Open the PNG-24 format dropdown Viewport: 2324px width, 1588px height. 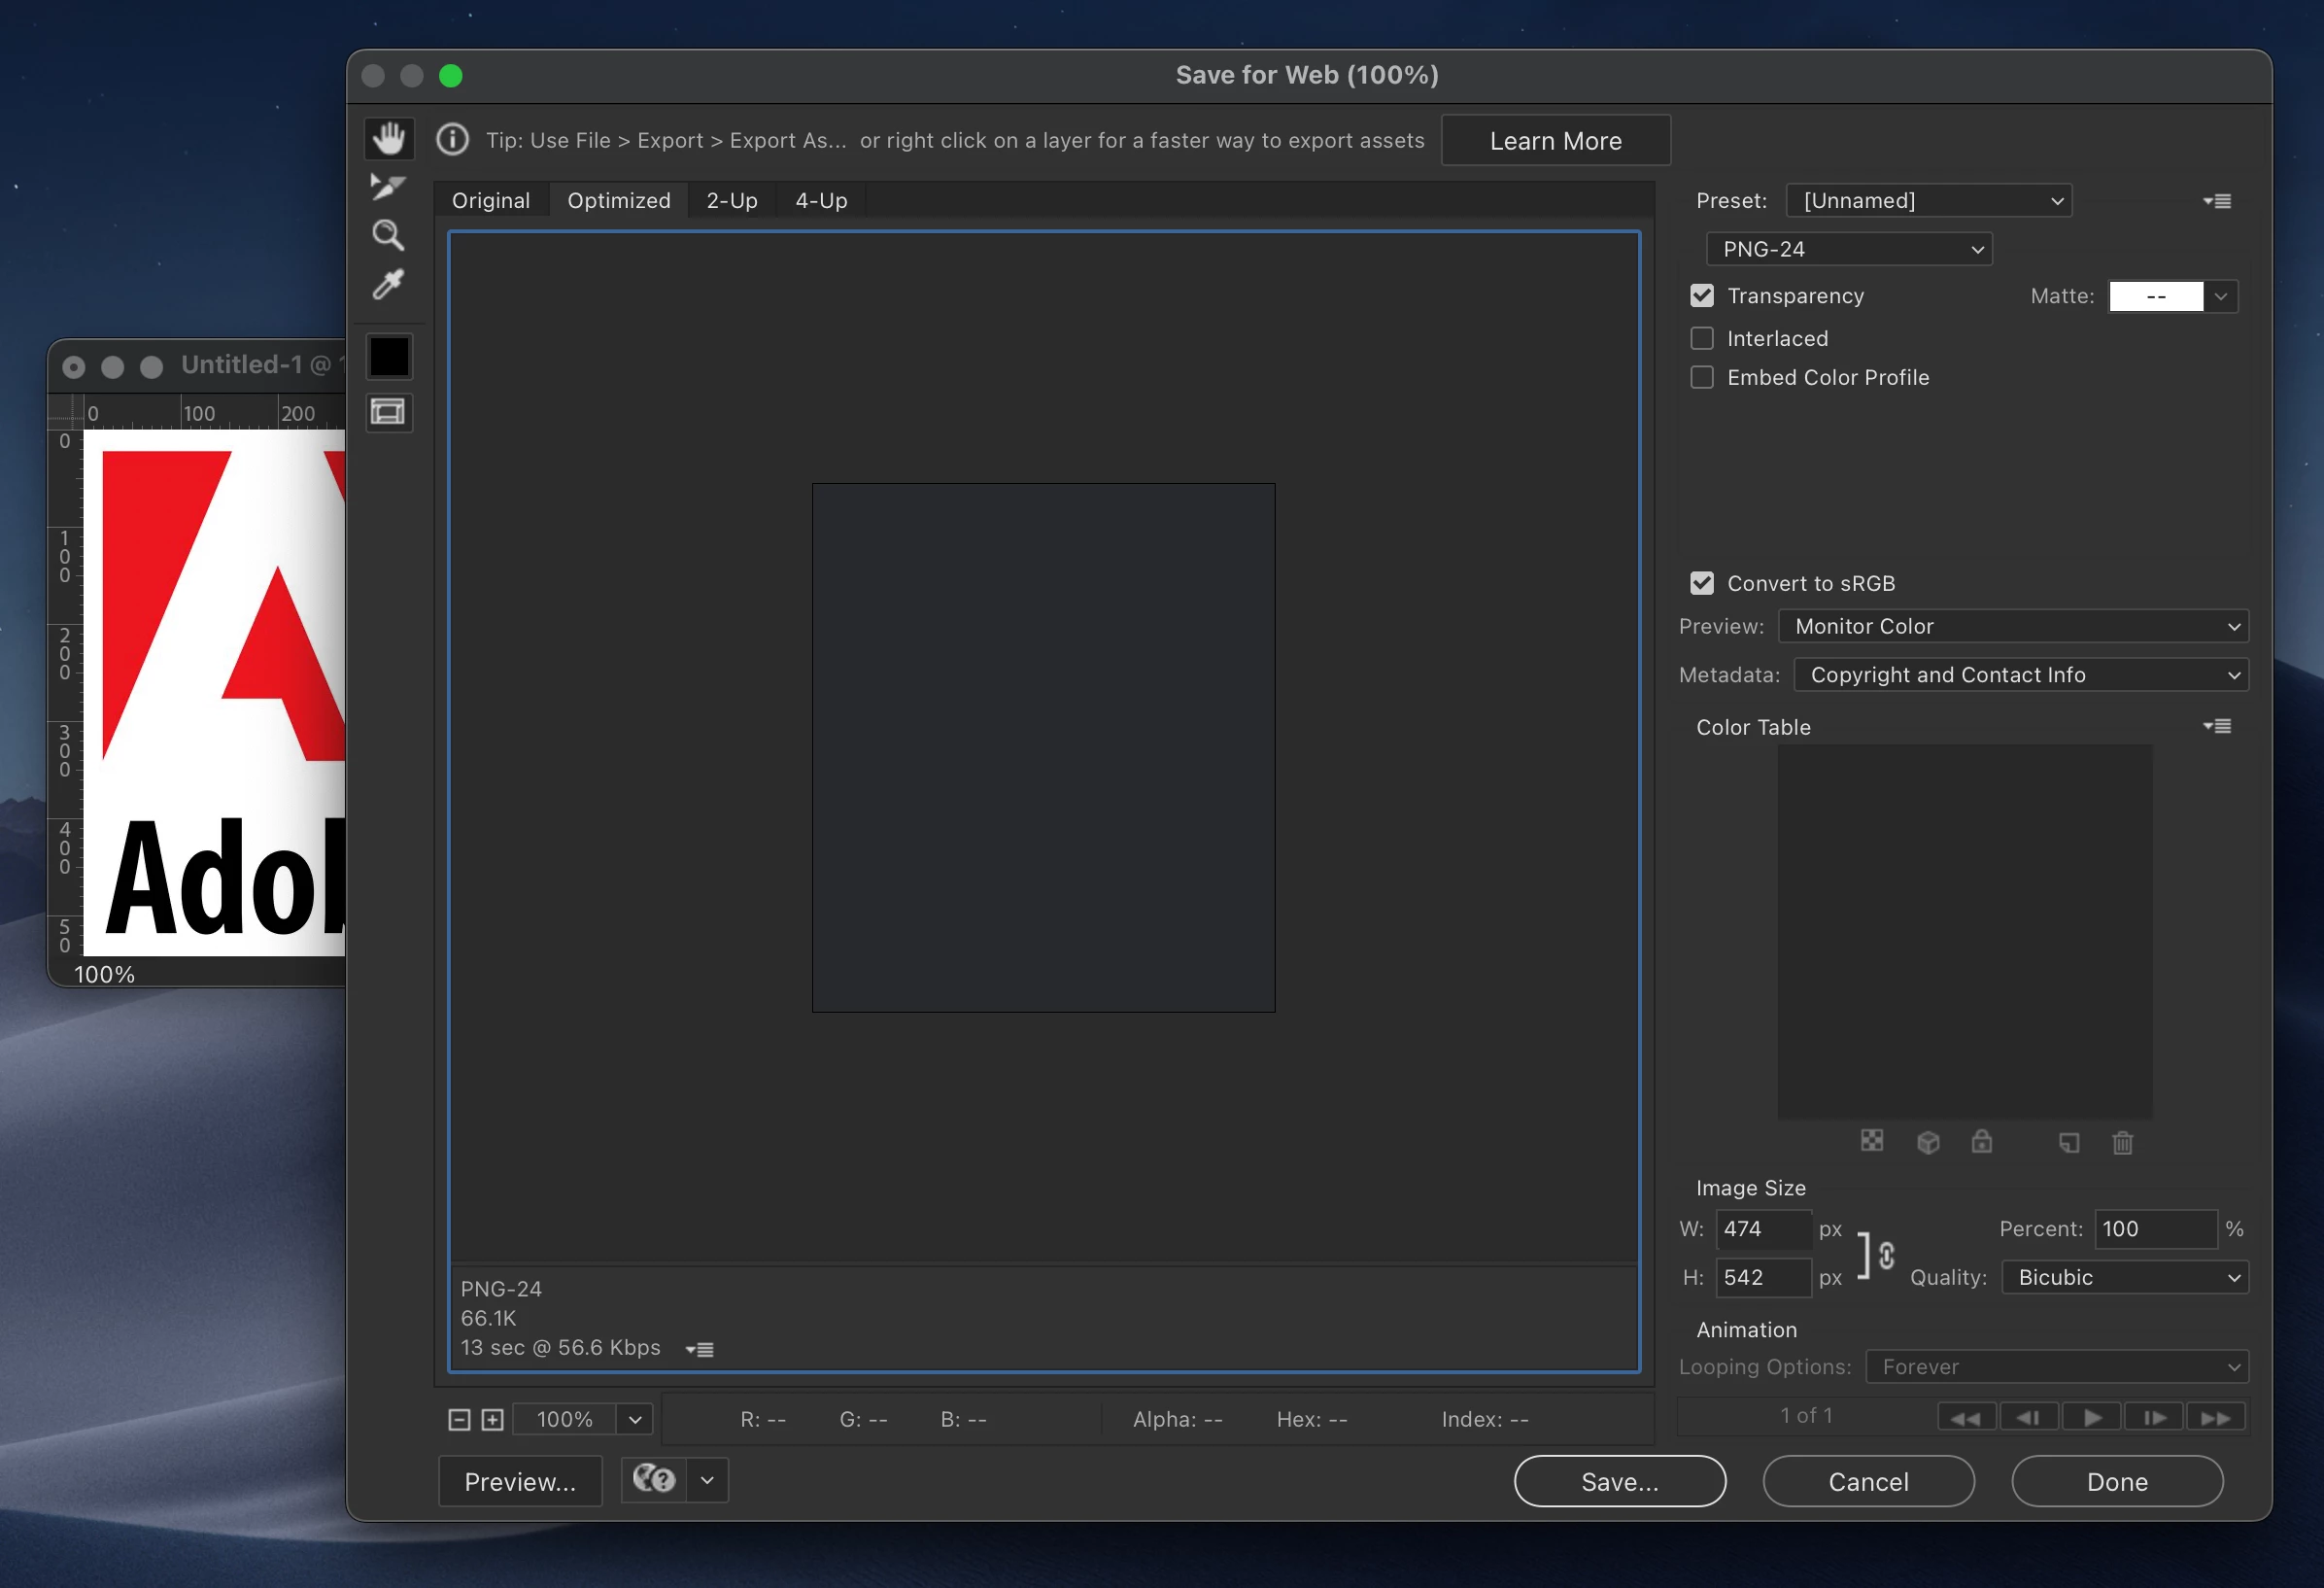point(1848,250)
